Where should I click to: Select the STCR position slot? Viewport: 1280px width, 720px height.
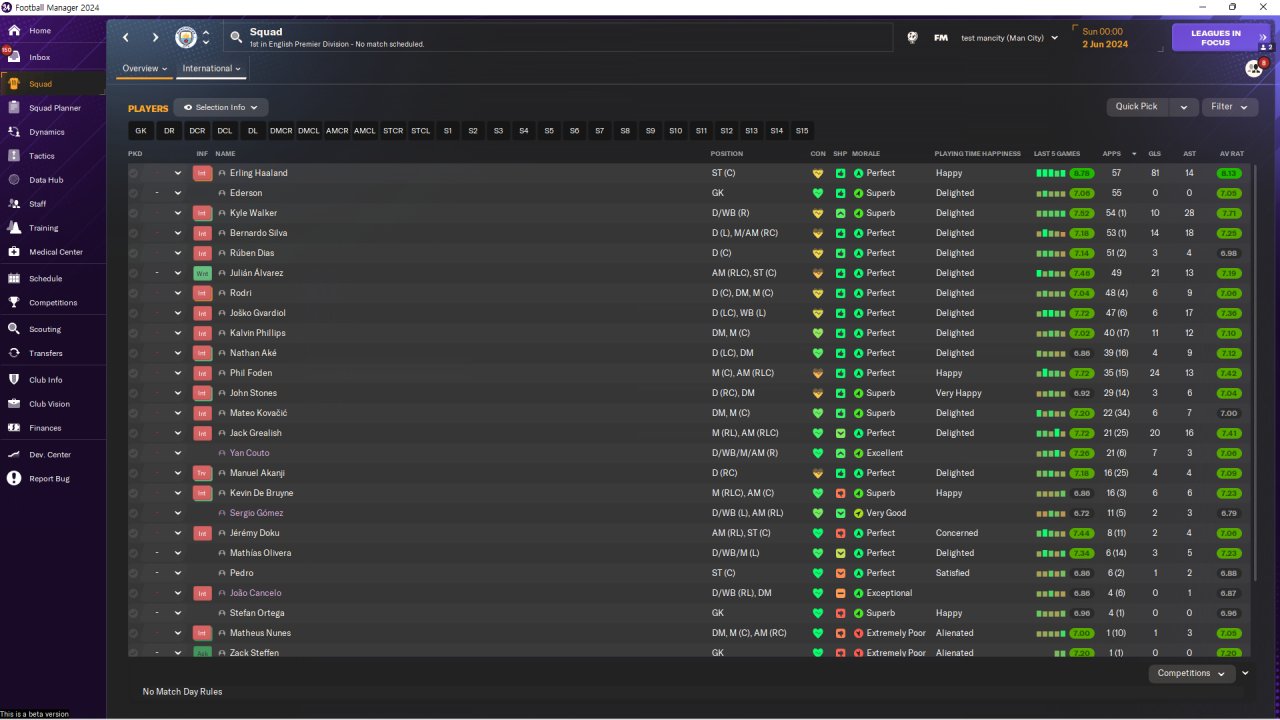pos(393,131)
